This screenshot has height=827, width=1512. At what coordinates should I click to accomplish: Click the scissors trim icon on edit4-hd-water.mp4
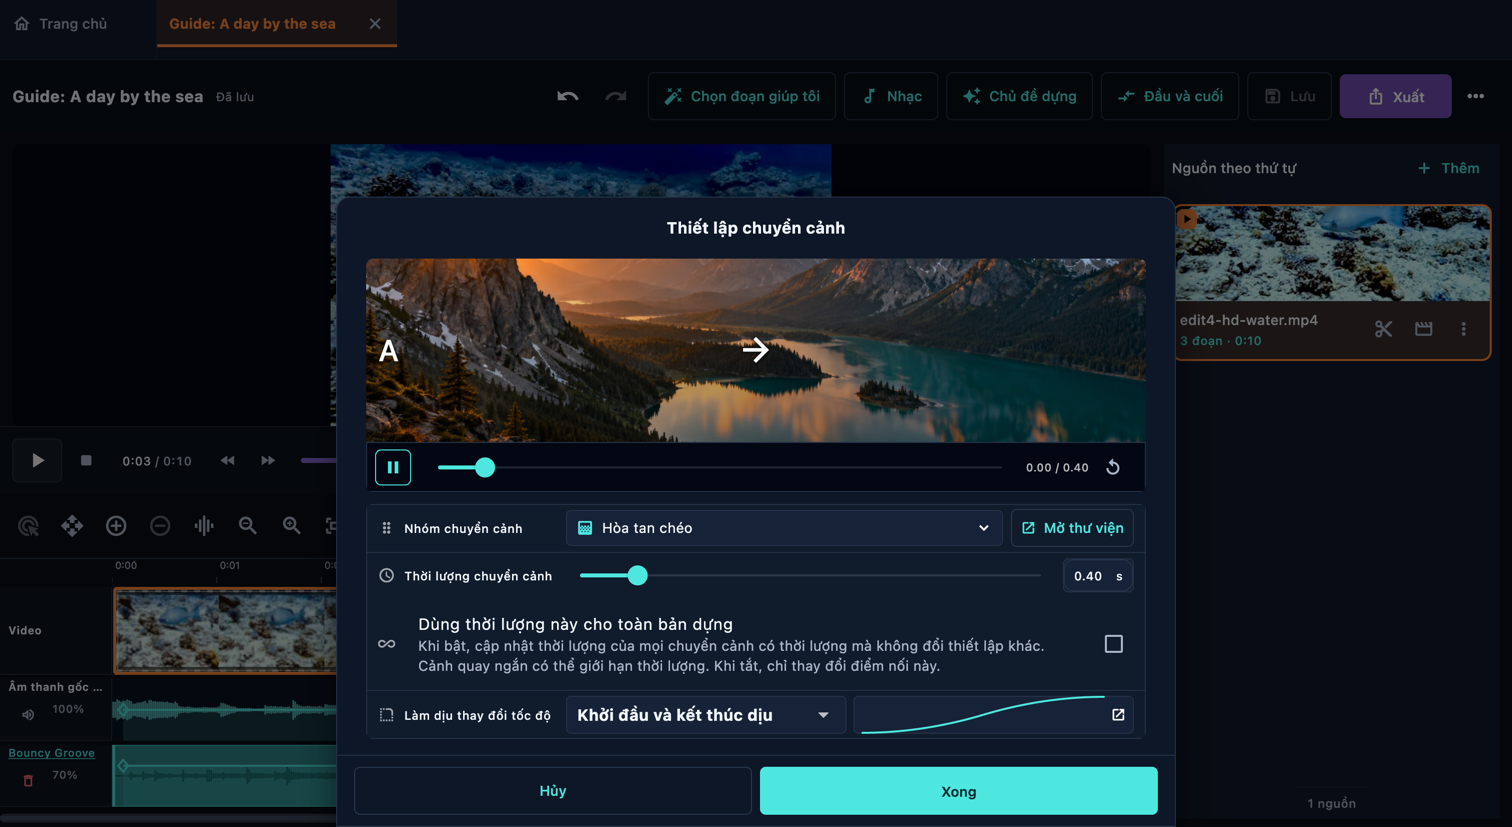point(1383,329)
